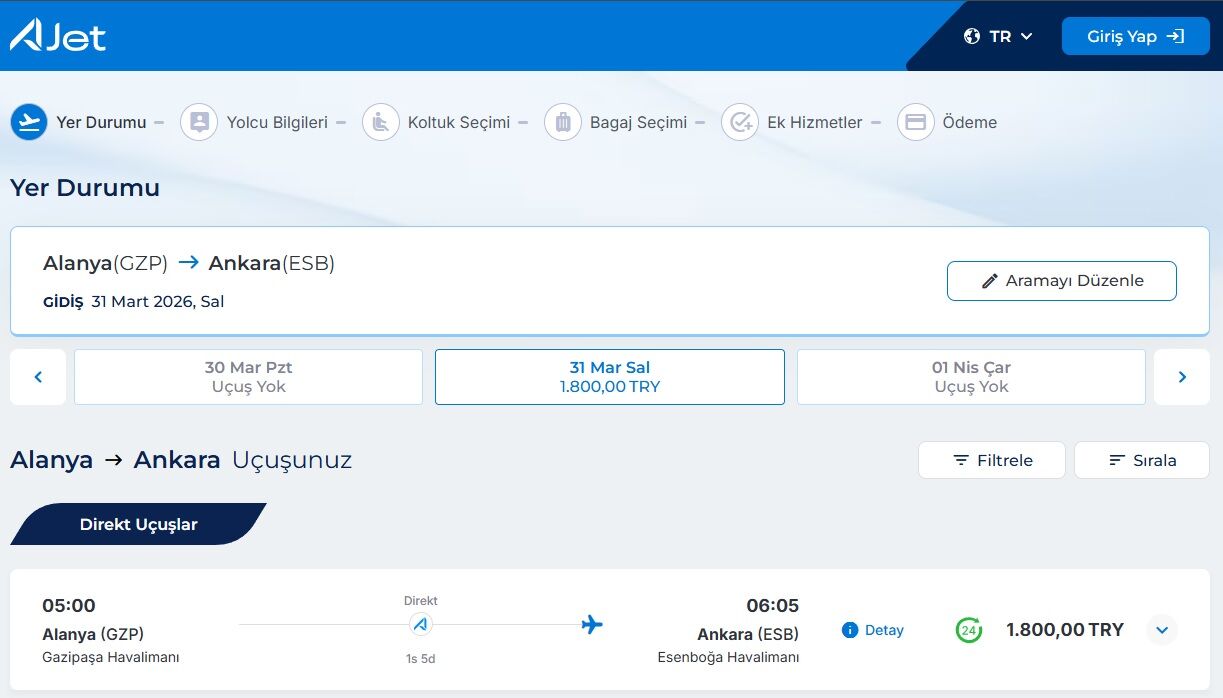Click the AJet logo in header
Viewport: 1223px width, 698px height.
click(58, 36)
